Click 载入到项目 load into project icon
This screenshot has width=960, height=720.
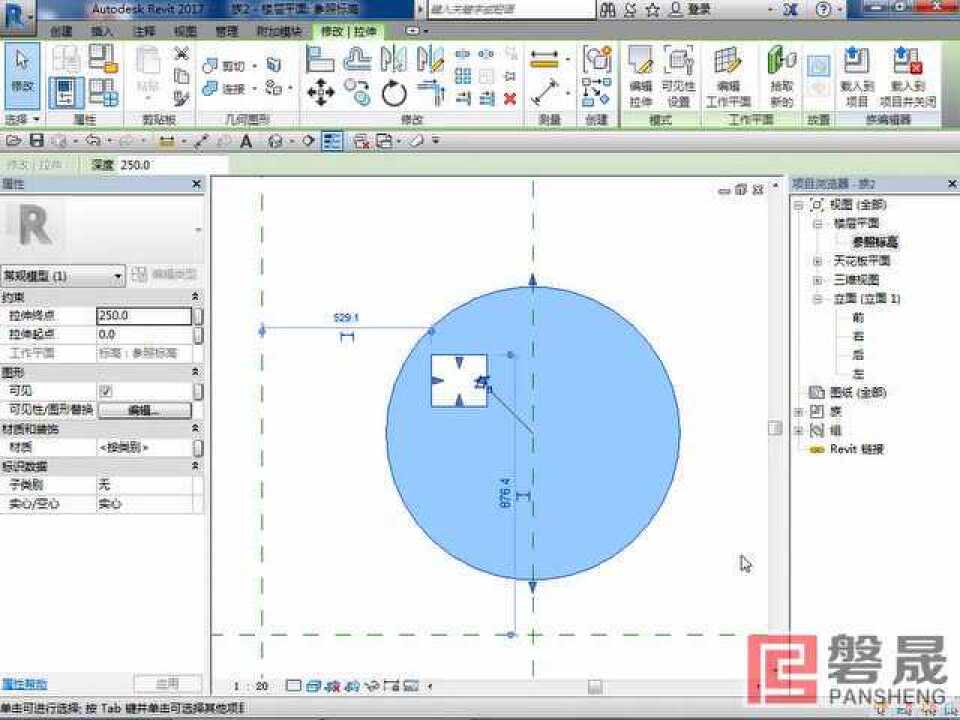pos(856,75)
